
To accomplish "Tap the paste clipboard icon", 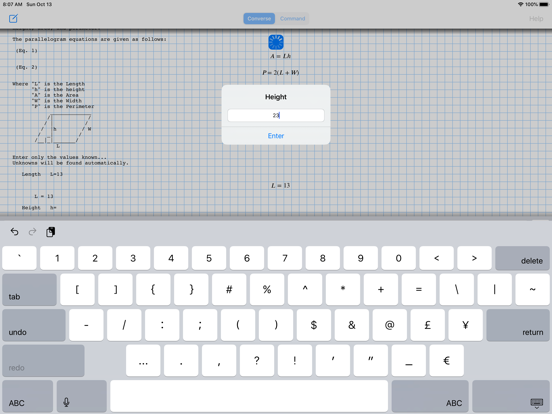I will (x=50, y=232).
